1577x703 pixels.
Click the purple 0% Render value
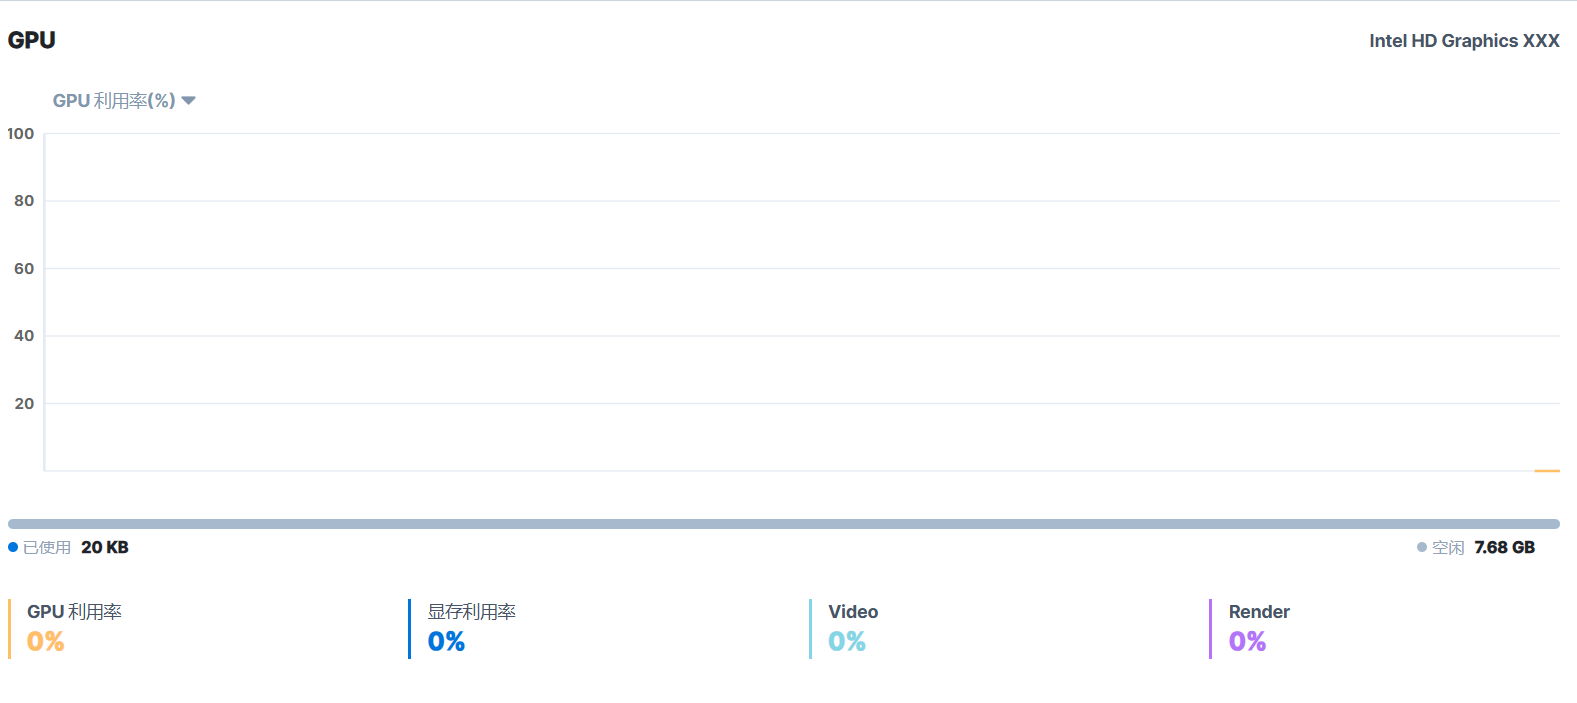(1247, 642)
